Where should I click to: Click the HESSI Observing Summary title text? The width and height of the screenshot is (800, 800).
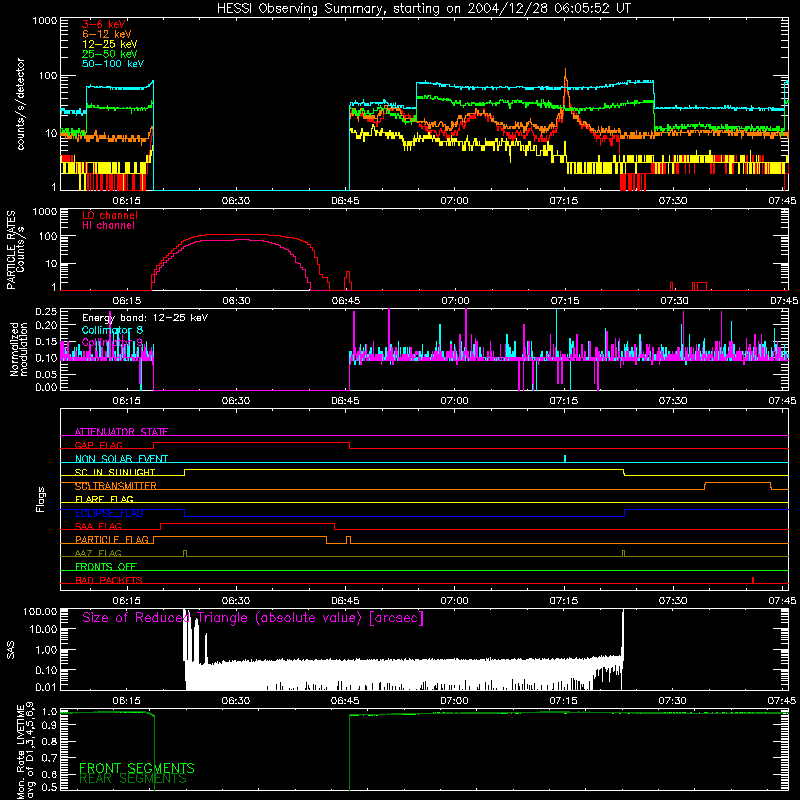tap(423, 9)
